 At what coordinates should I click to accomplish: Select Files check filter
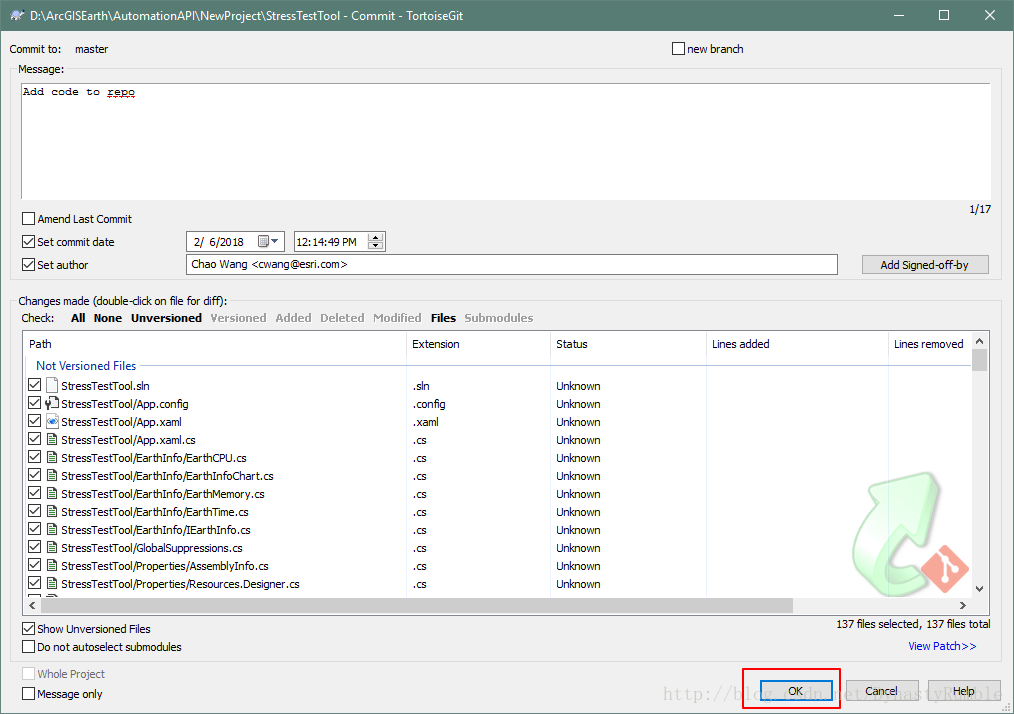pyautogui.click(x=443, y=318)
